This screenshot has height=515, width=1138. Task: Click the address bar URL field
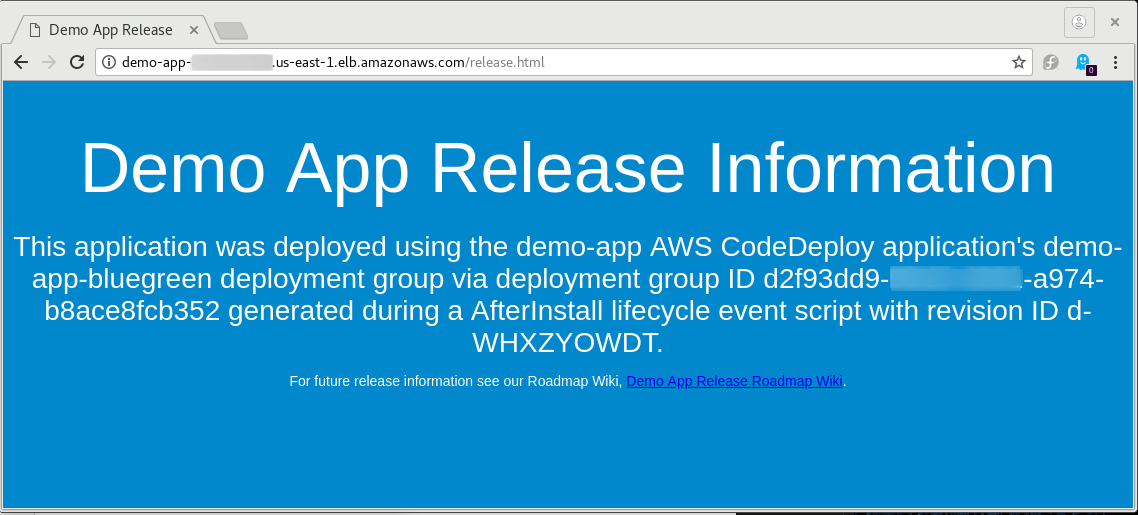coord(564,62)
